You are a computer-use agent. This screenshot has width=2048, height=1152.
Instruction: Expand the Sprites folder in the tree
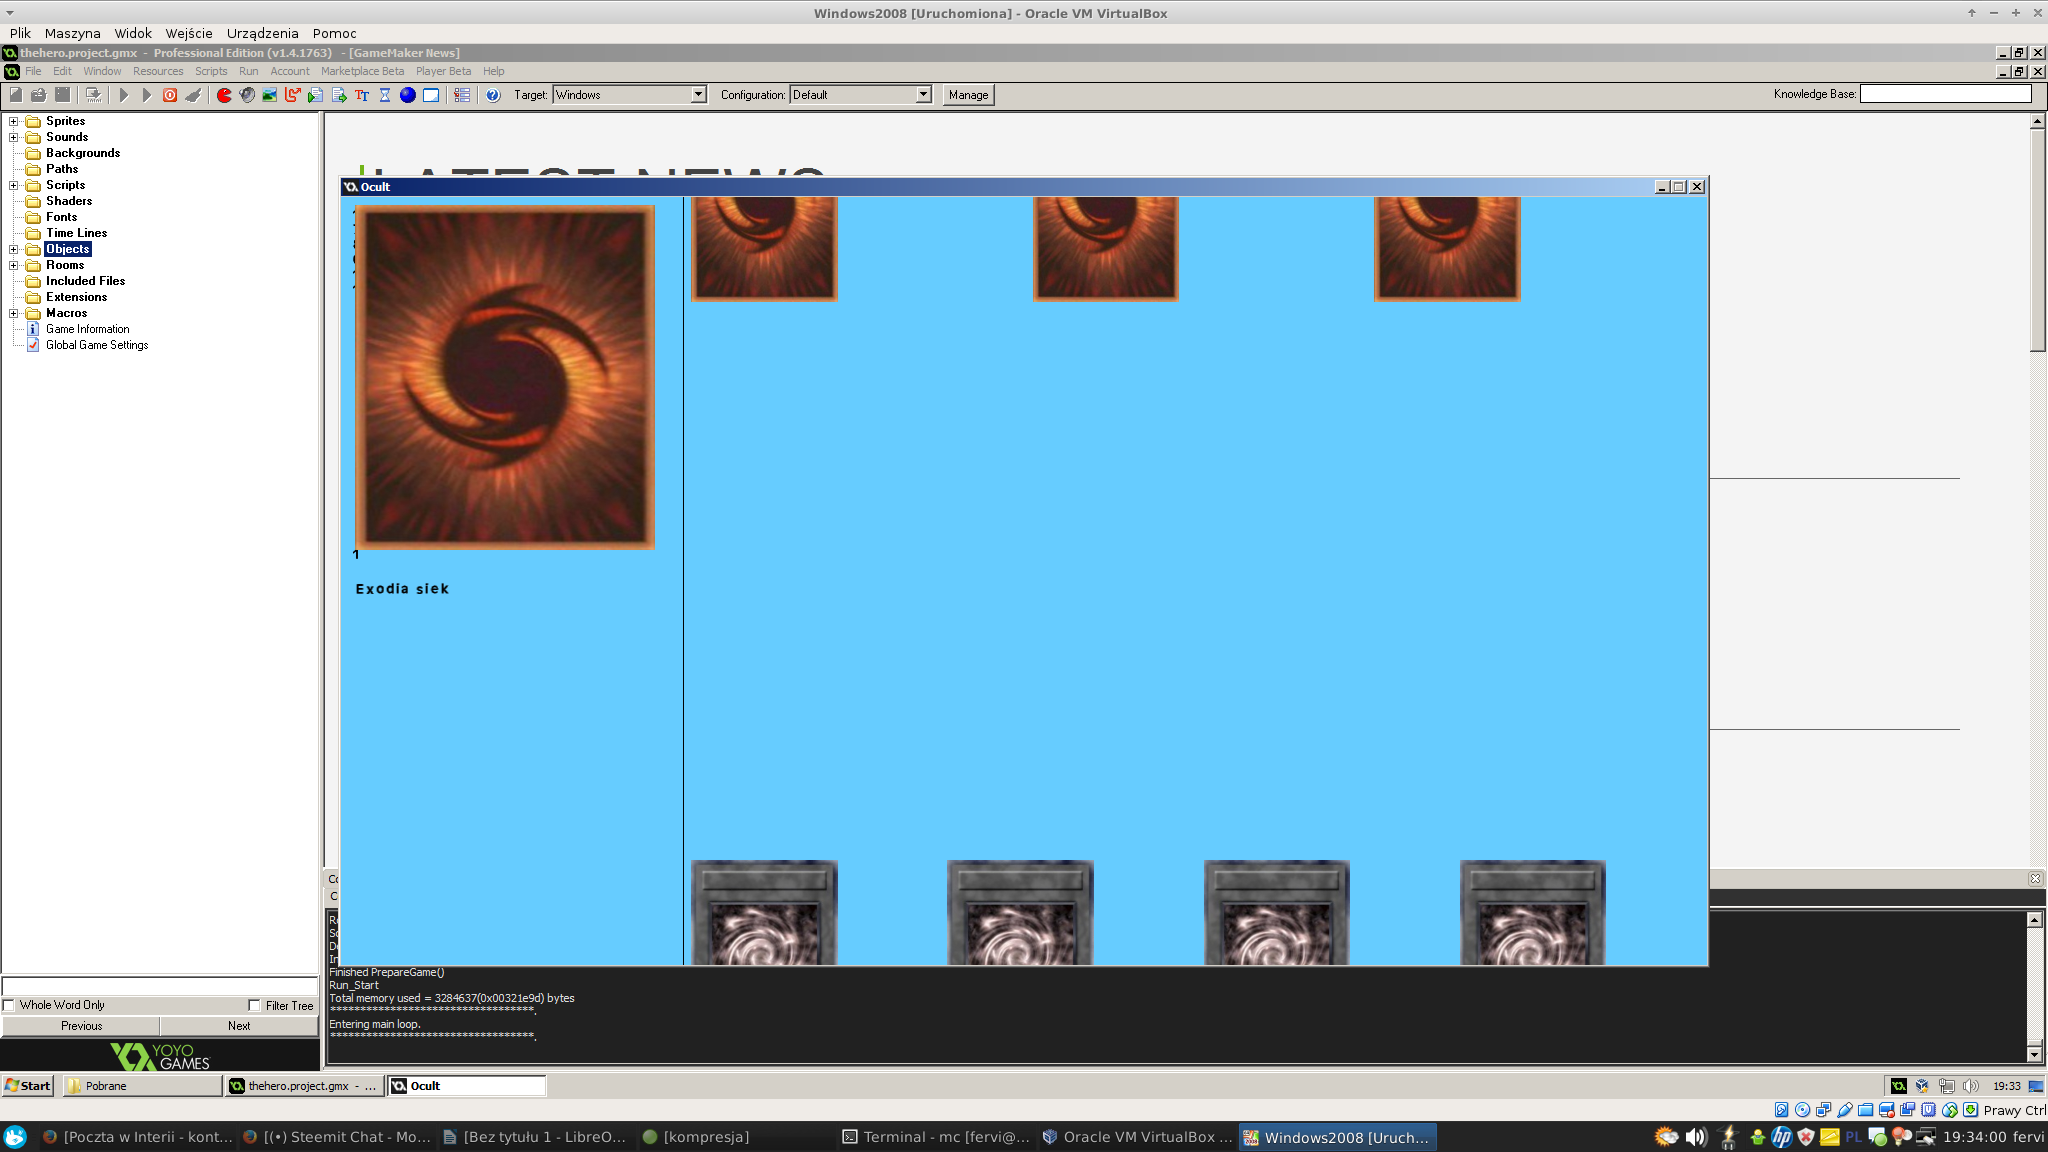[14, 121]
